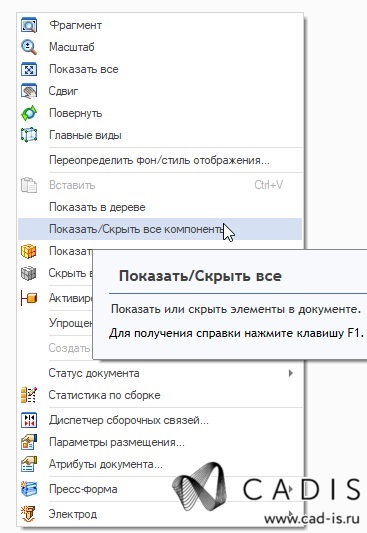Image resolution: width=367 pixels, height=533 pixels.
Task: Choose Повернуть menu entry
Action: [x=160, y=113]
